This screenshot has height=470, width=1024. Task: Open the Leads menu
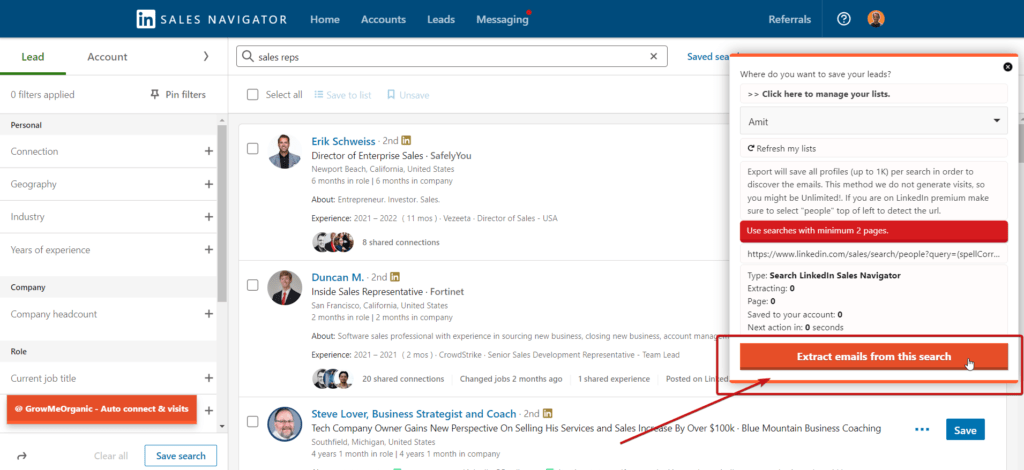441,20
